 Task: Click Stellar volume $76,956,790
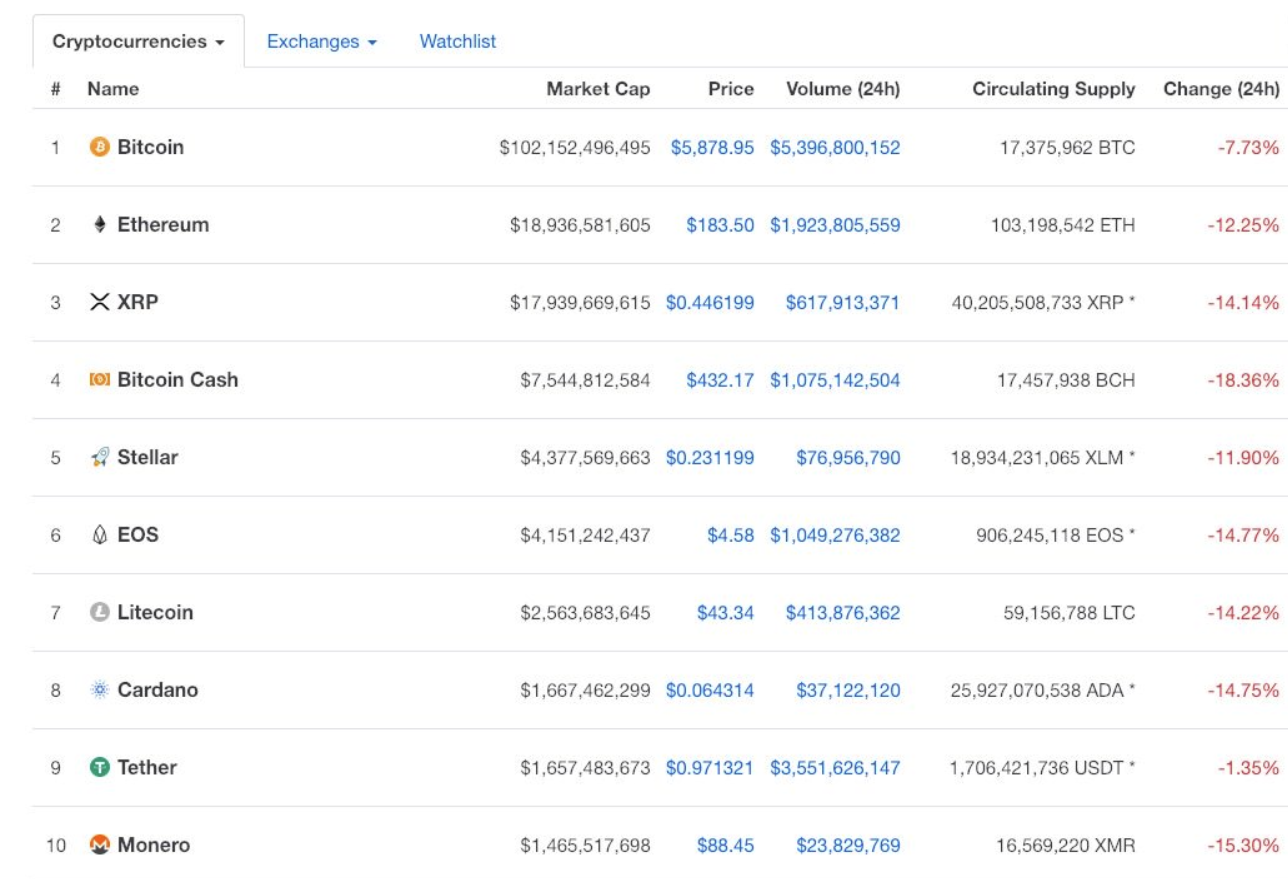[848, 458]
